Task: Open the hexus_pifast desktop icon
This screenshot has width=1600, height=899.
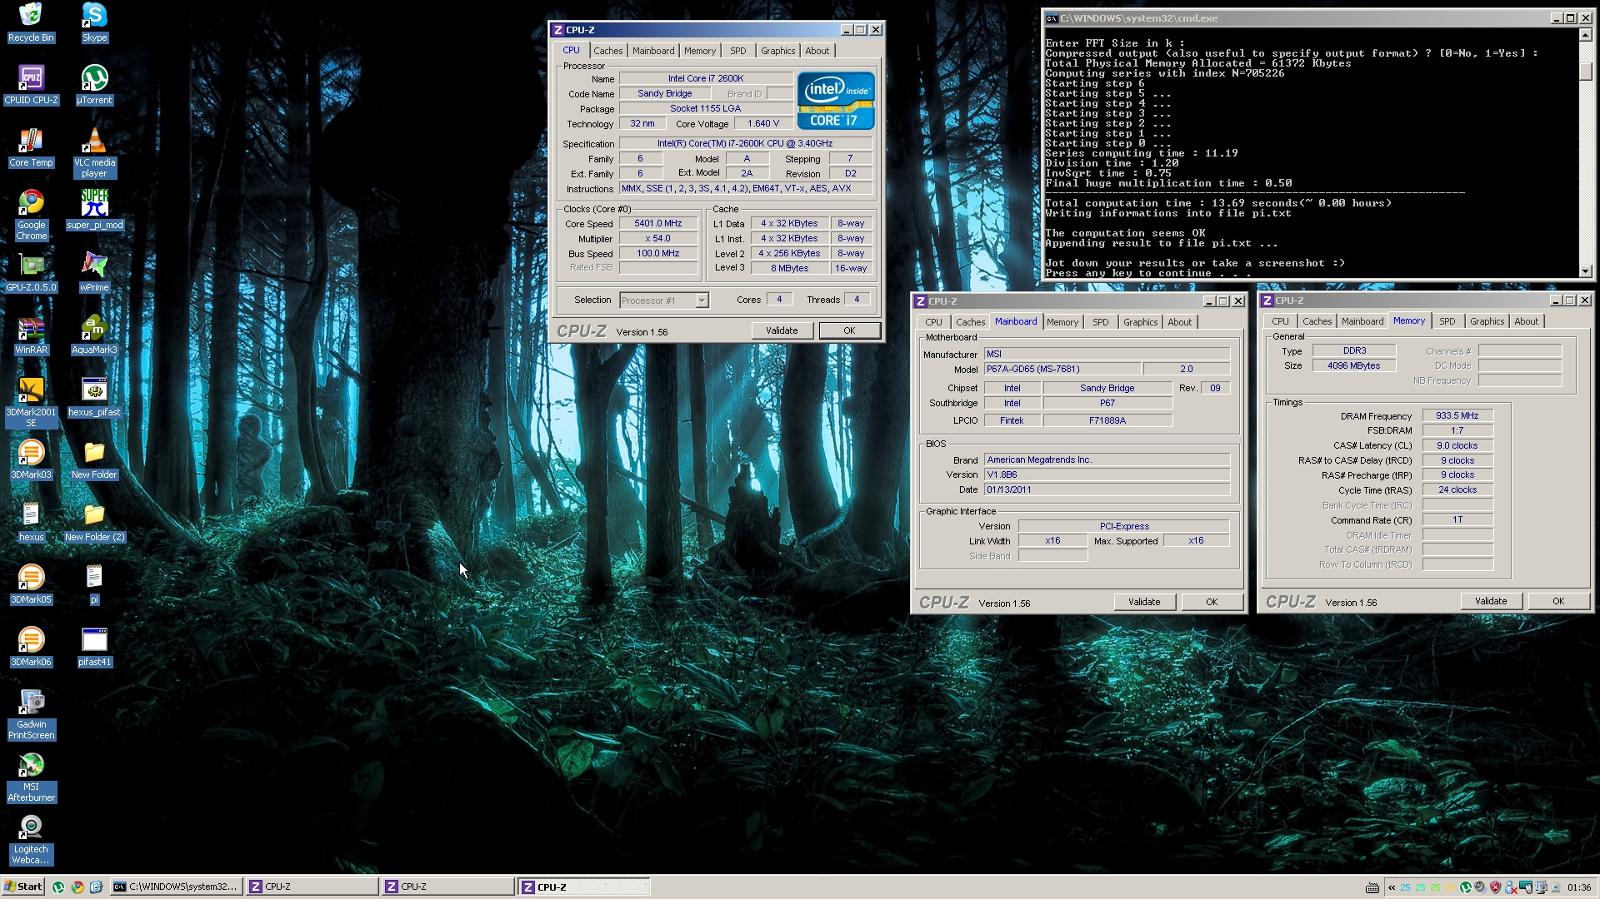Action: point(94,397)
